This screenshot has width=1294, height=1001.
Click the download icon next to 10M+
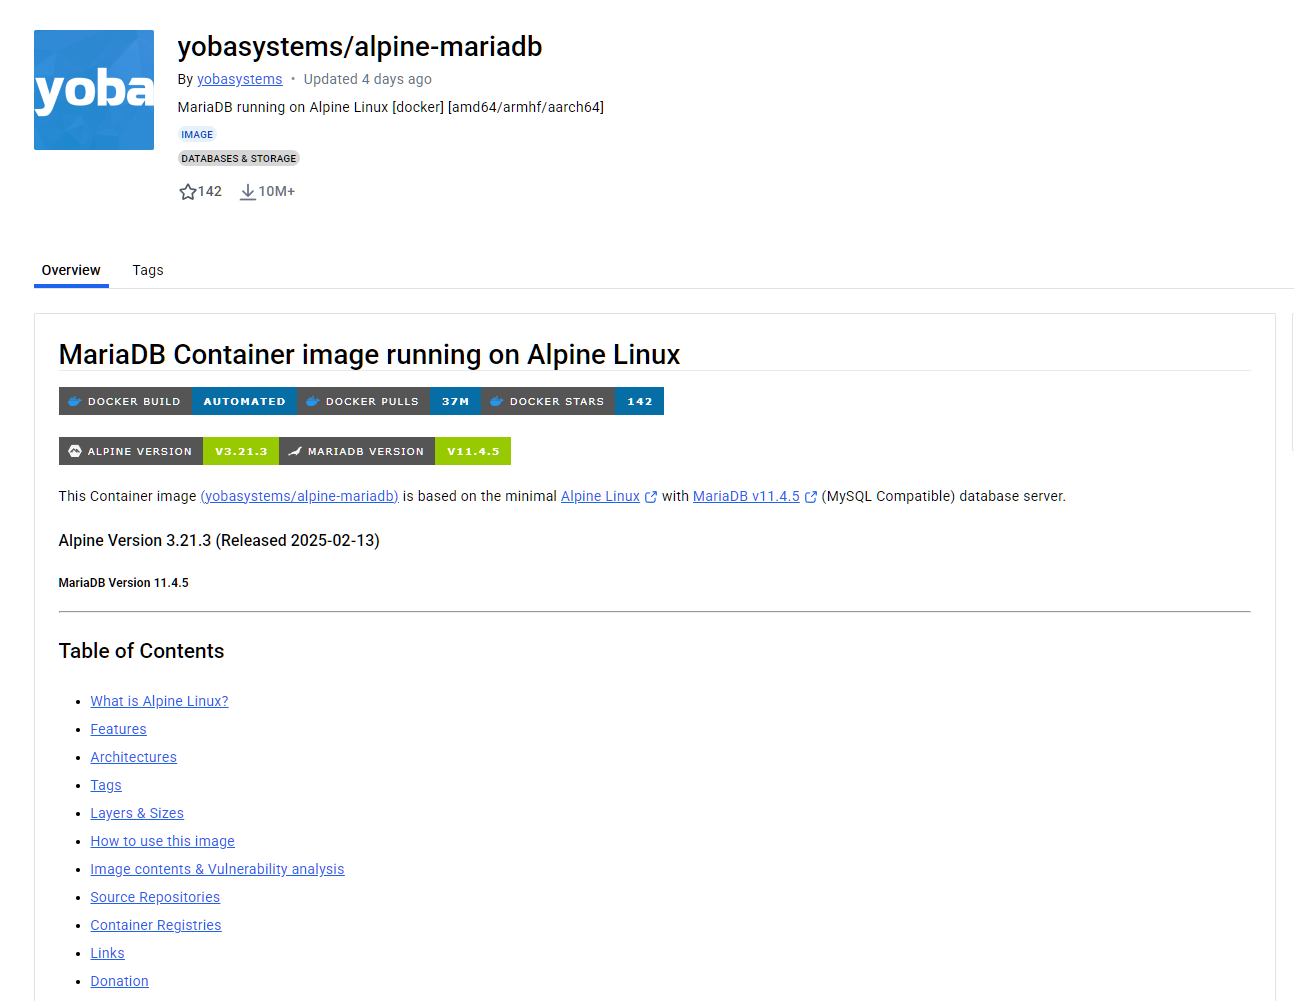(x=247, y=192)
